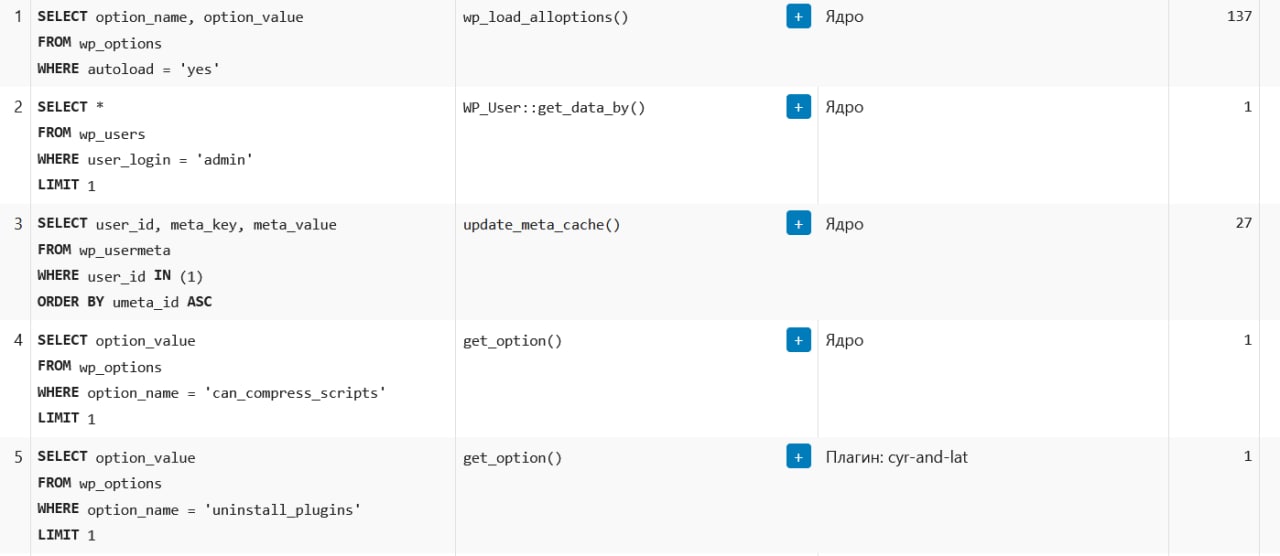Click get_option() caller in row 4

[512, 341]
